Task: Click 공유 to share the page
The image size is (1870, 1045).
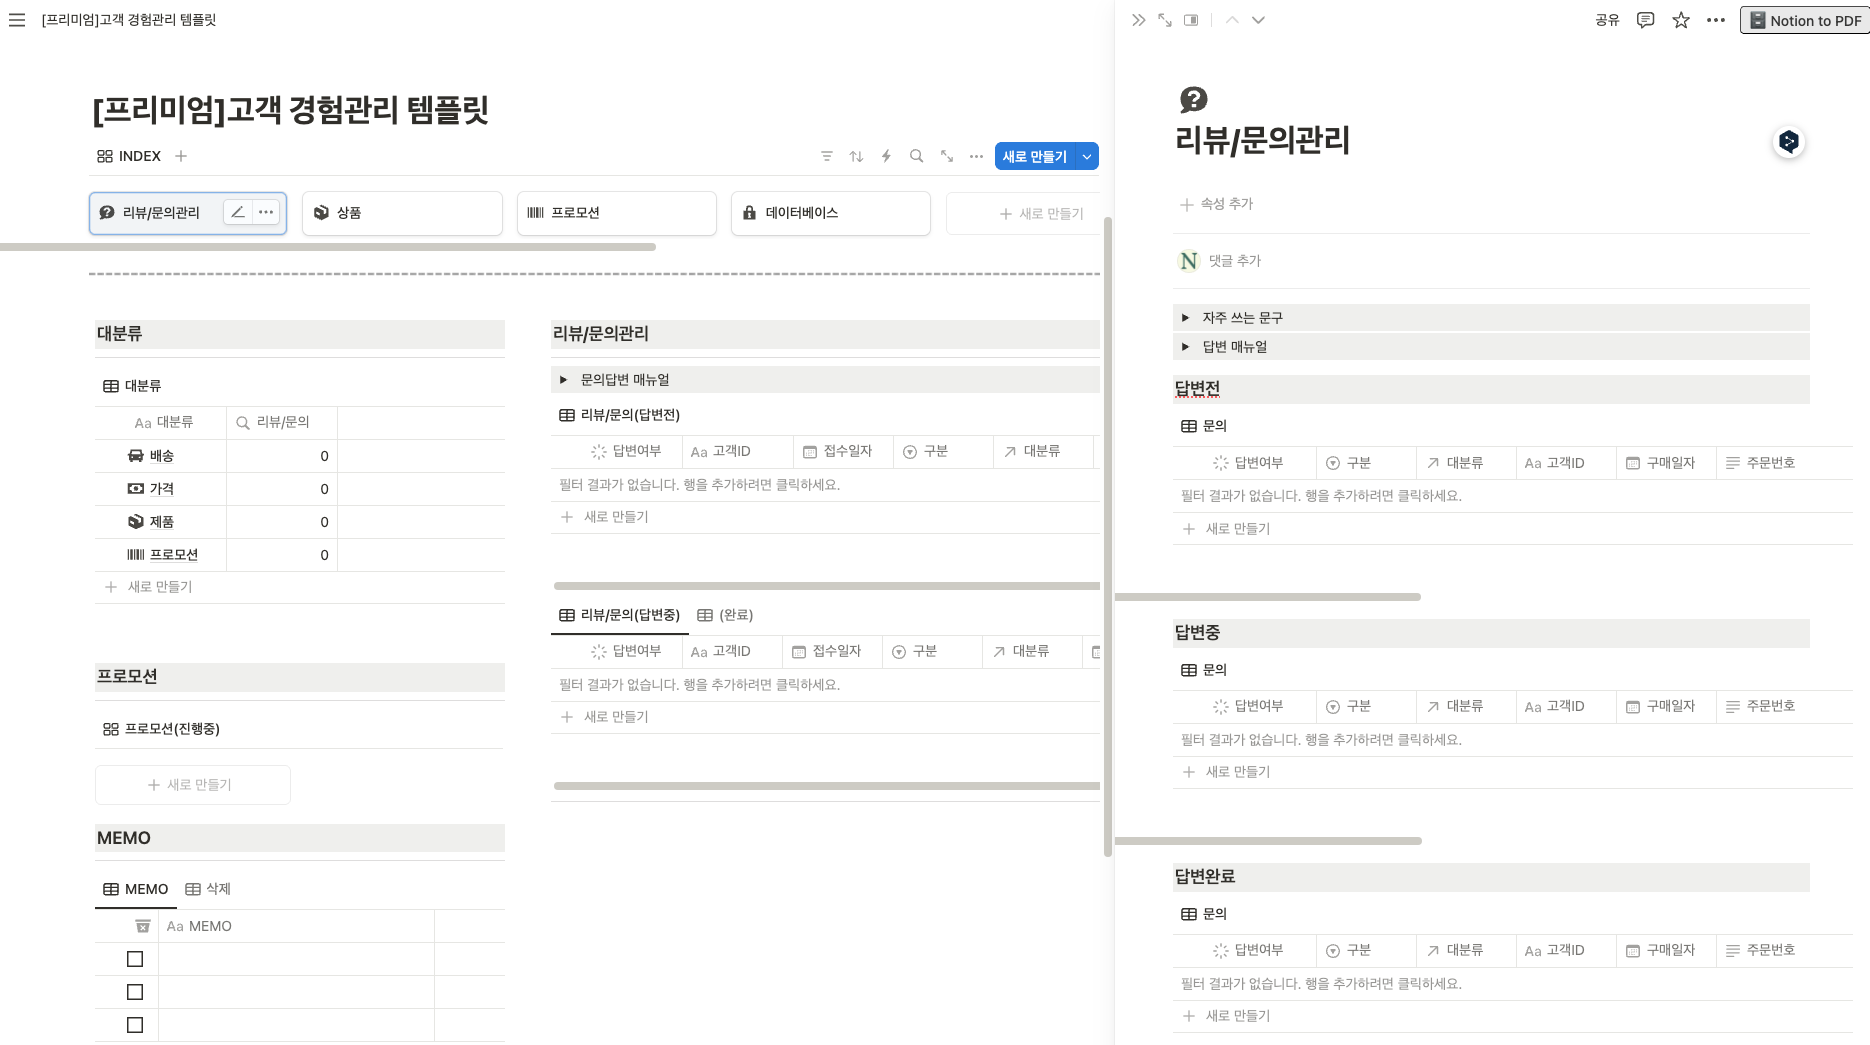Action: [x=1607, y=20]
